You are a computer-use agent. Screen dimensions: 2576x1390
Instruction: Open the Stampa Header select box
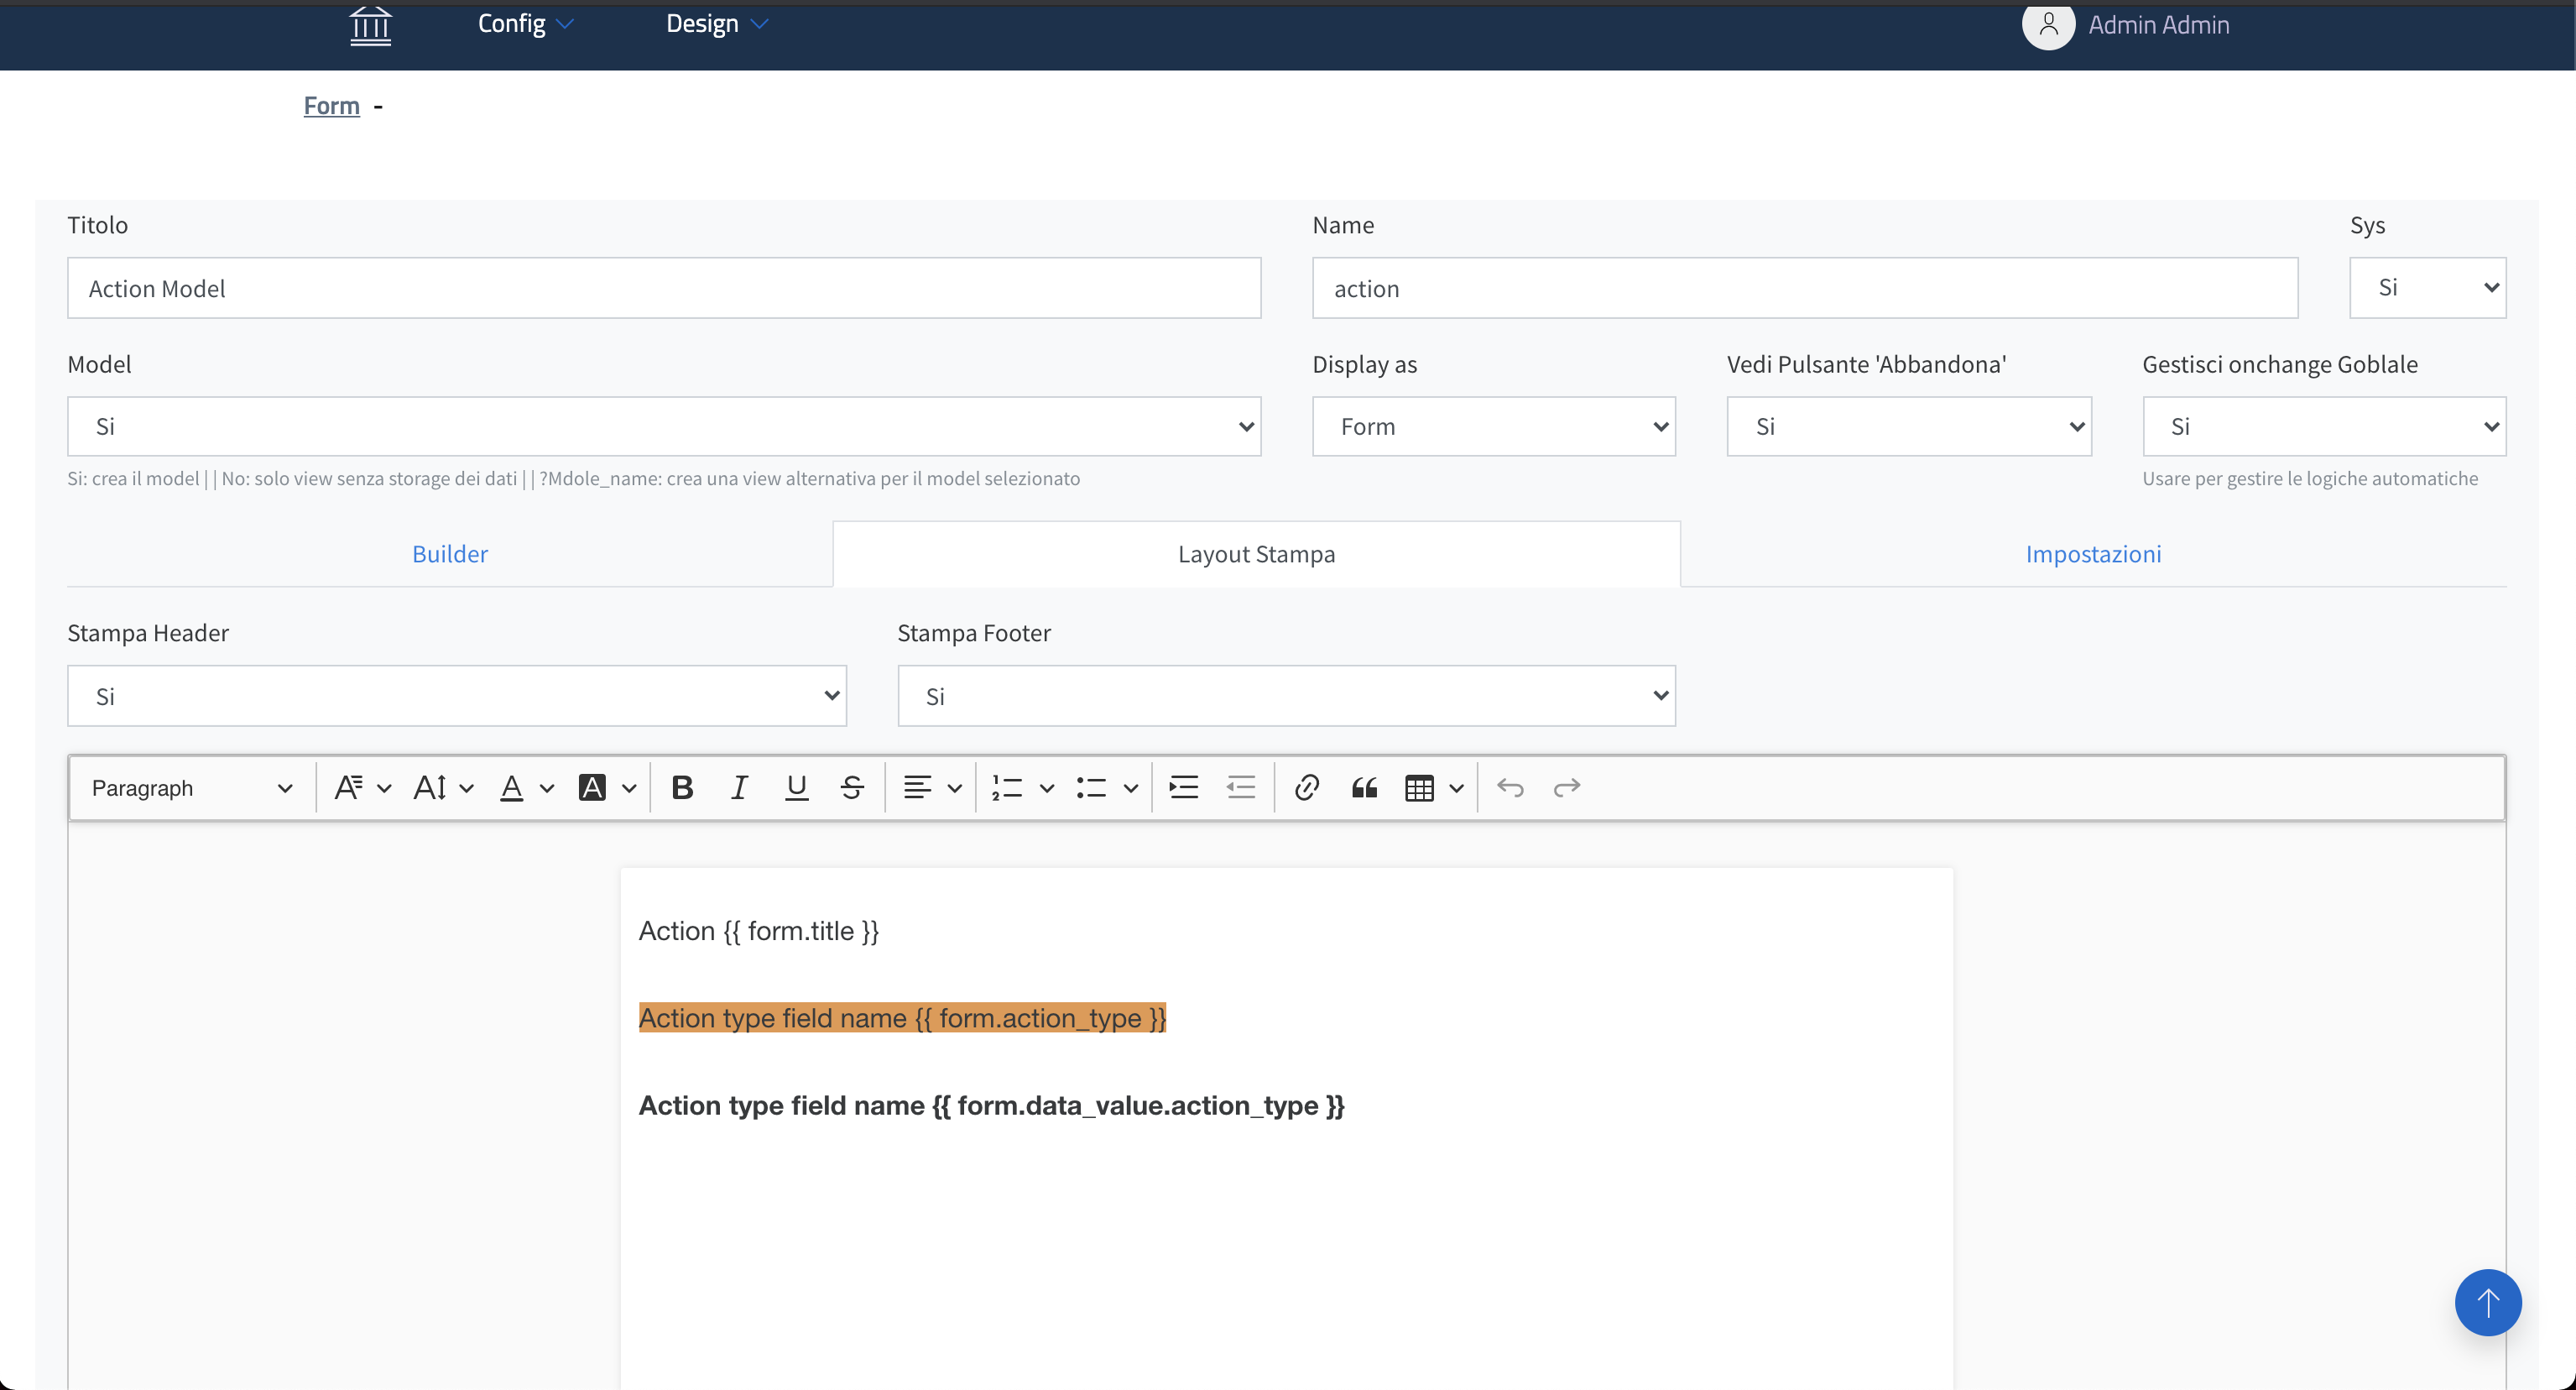pos(456,696)
